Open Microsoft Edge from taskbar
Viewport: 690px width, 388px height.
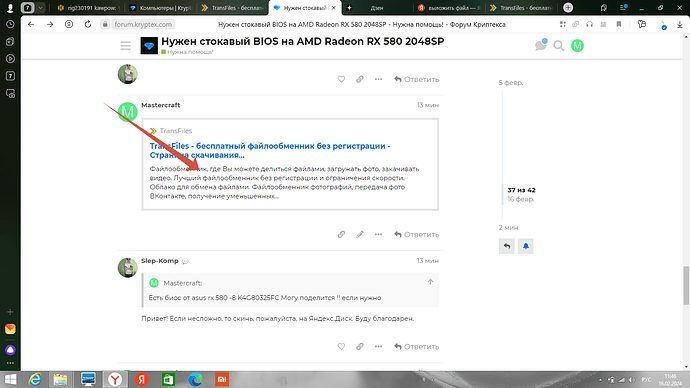pyautogui.click(x=195, y=379)
